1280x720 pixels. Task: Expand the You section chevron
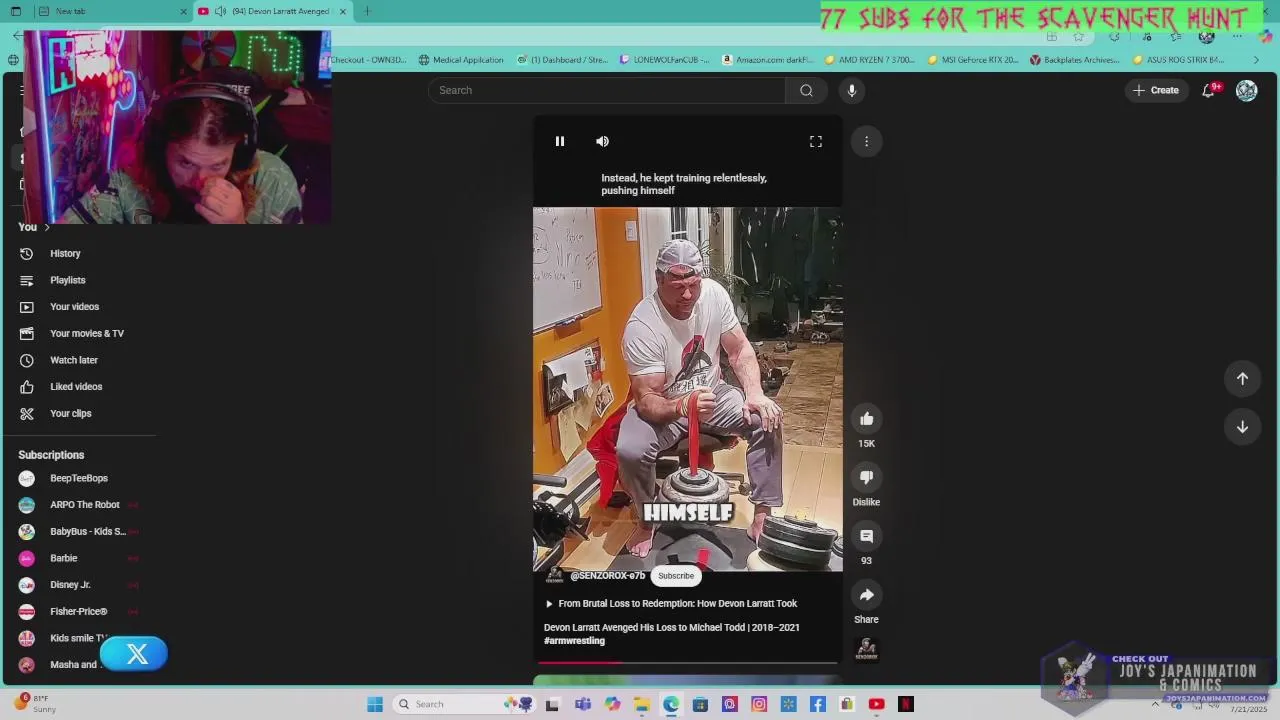[46, 227]
